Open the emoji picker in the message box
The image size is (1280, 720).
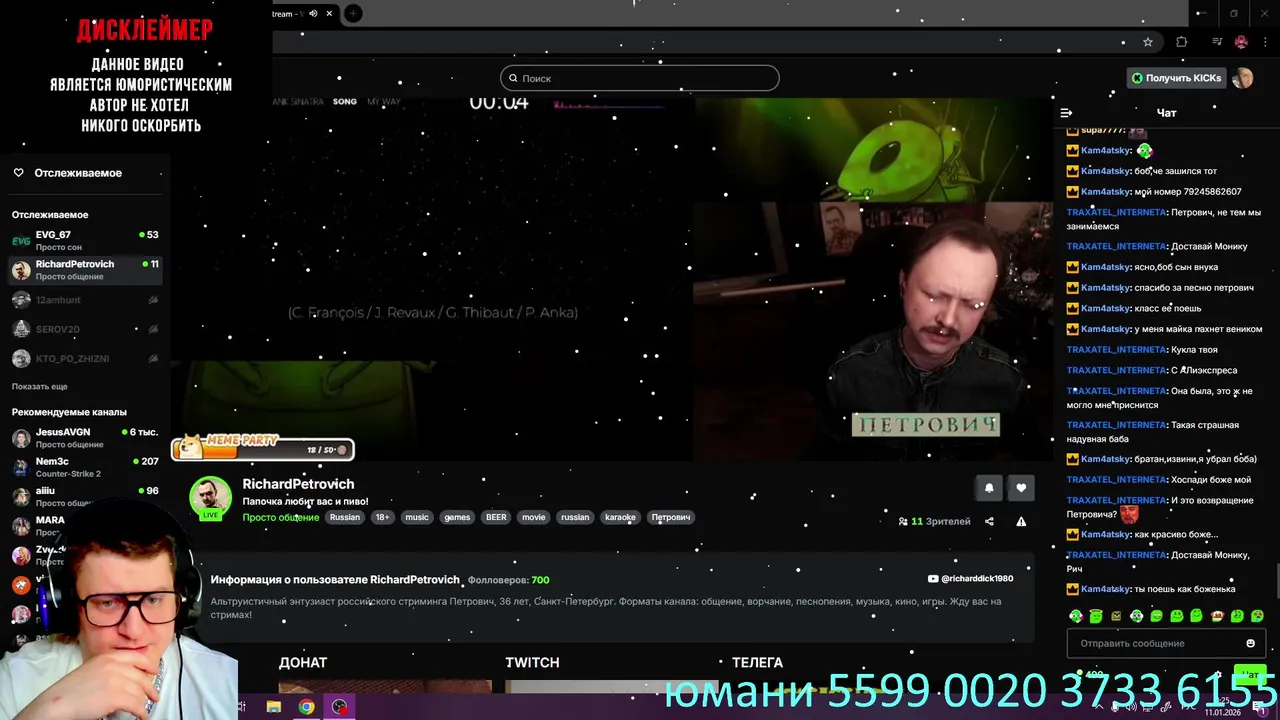click(x=1250, y=643)
